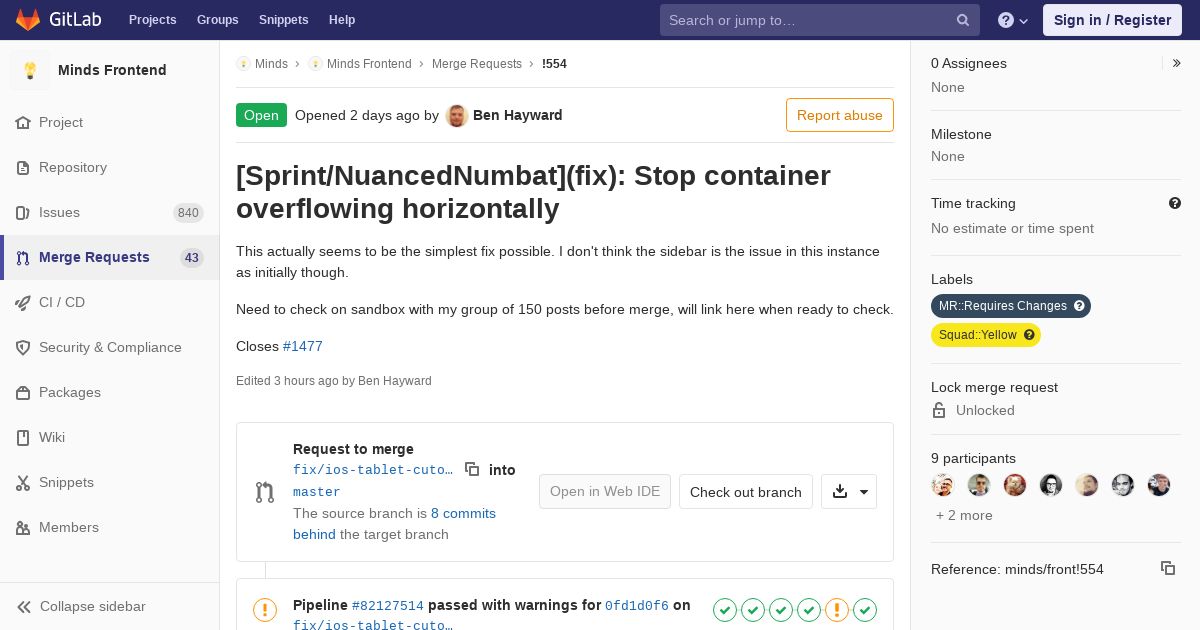This screenshot has height=630, width=1200.
Task: Click the Merge Requests icon in sidebar
Action: tap(23, 258)
